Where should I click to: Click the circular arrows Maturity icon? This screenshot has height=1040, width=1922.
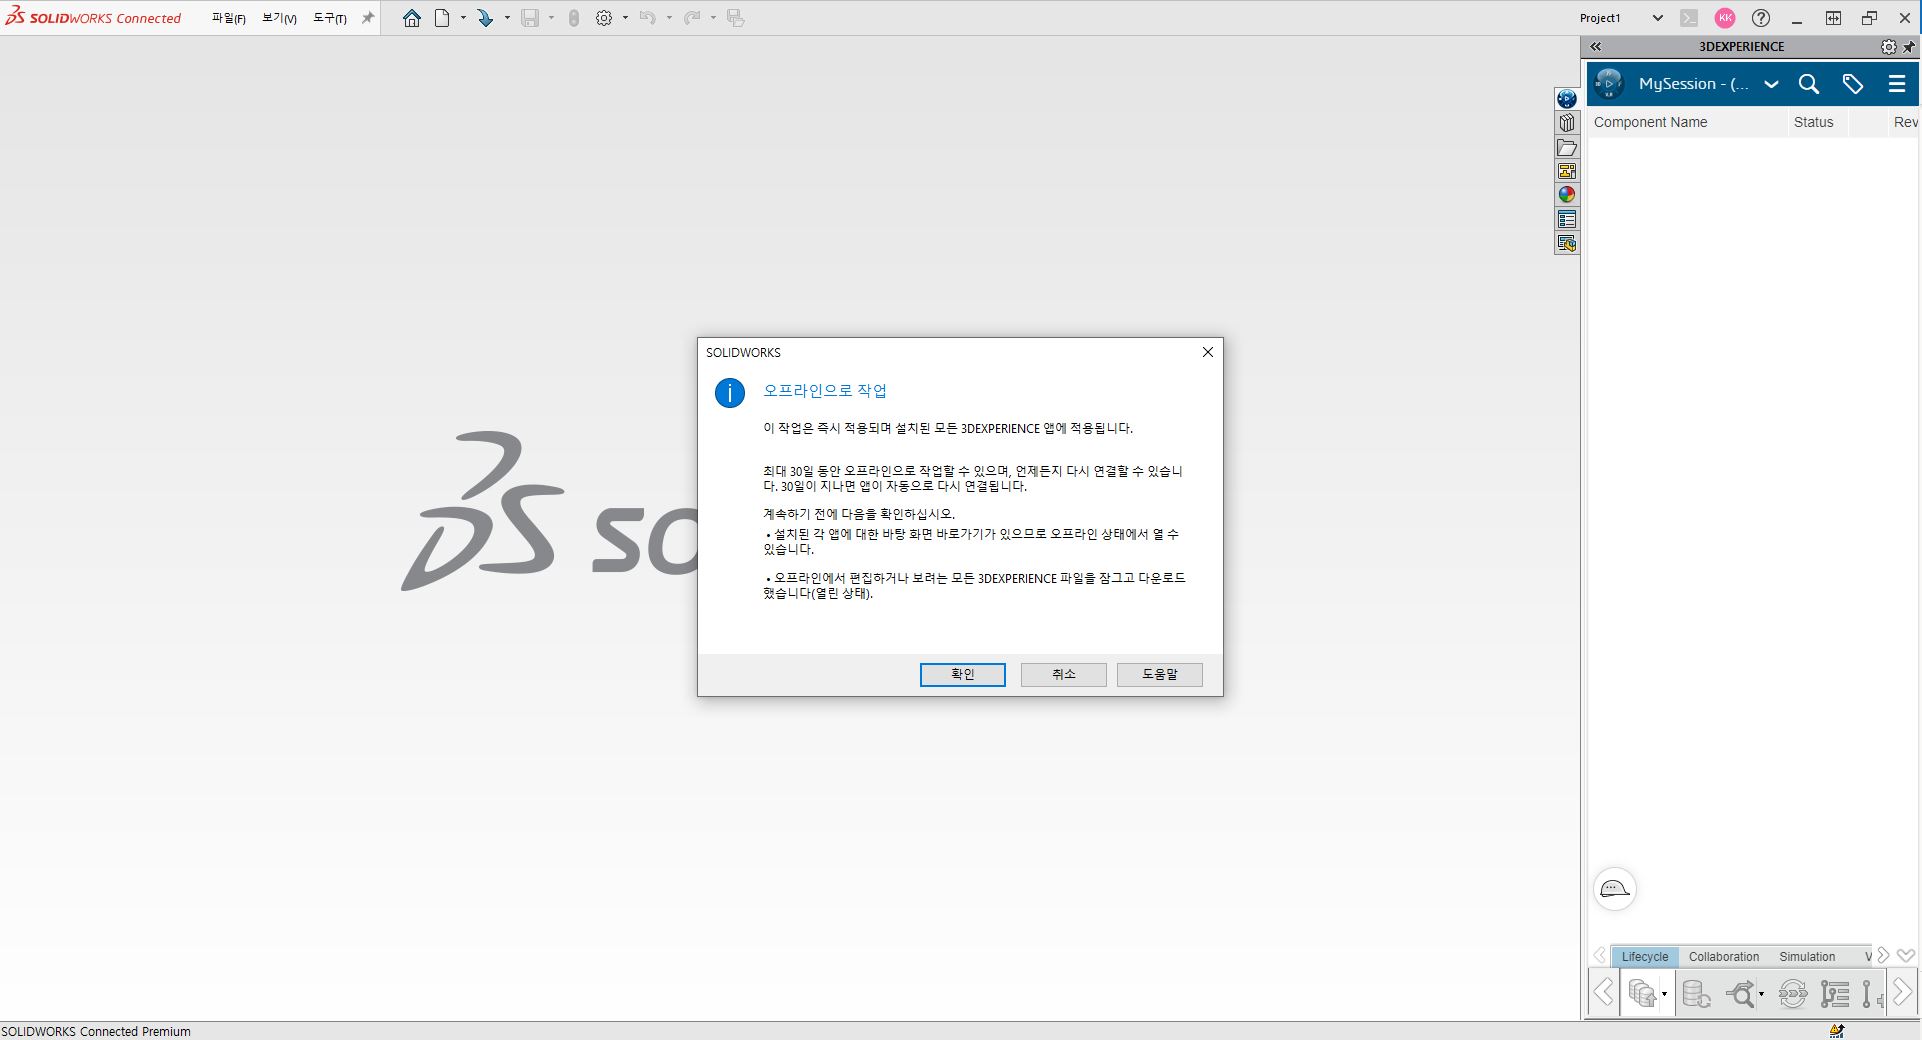pos(1793,993)
